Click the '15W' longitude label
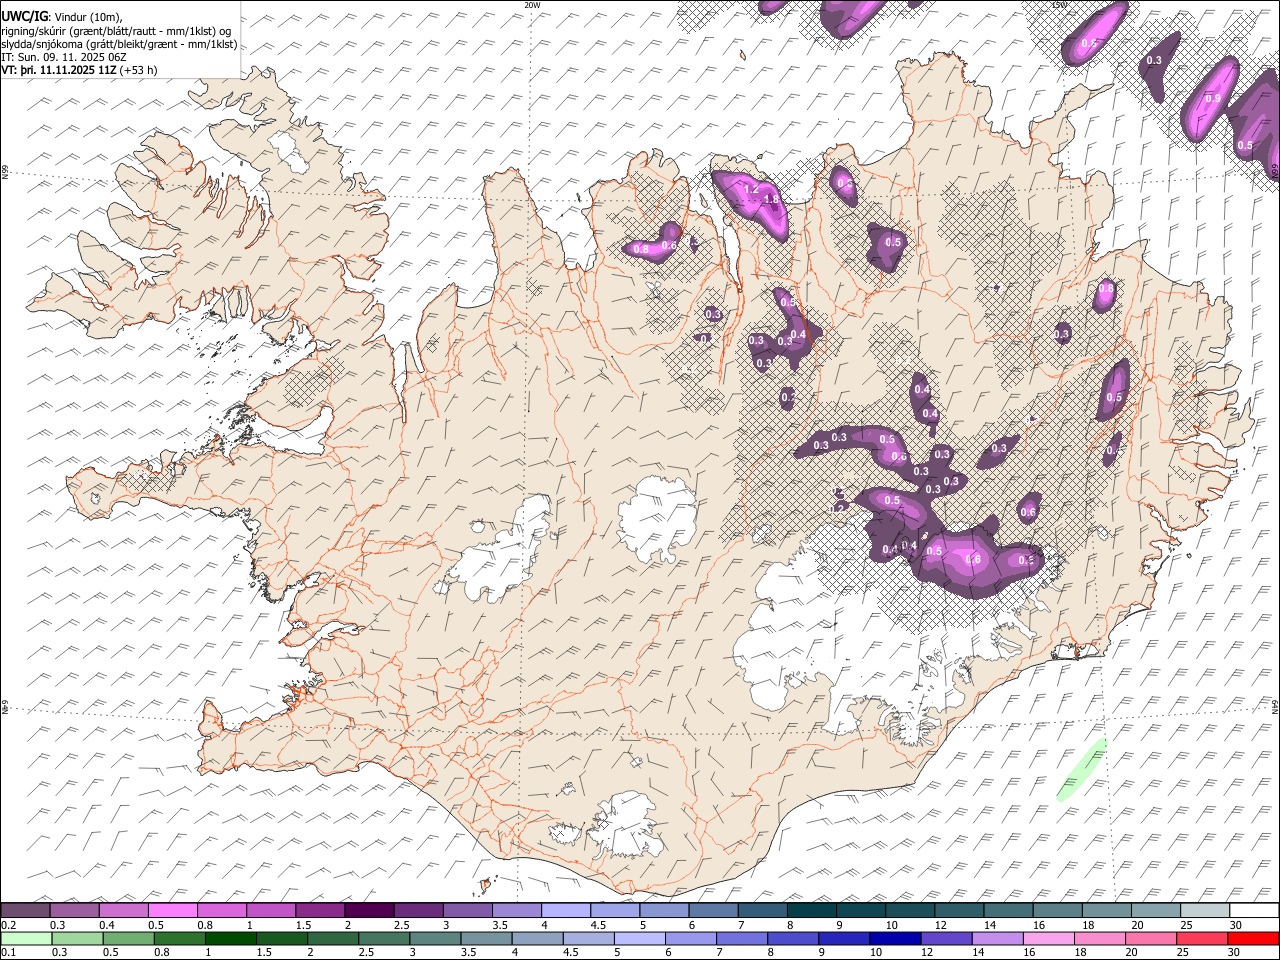This screenshot has height=960, width=1280. click(x=1059, y=5)
